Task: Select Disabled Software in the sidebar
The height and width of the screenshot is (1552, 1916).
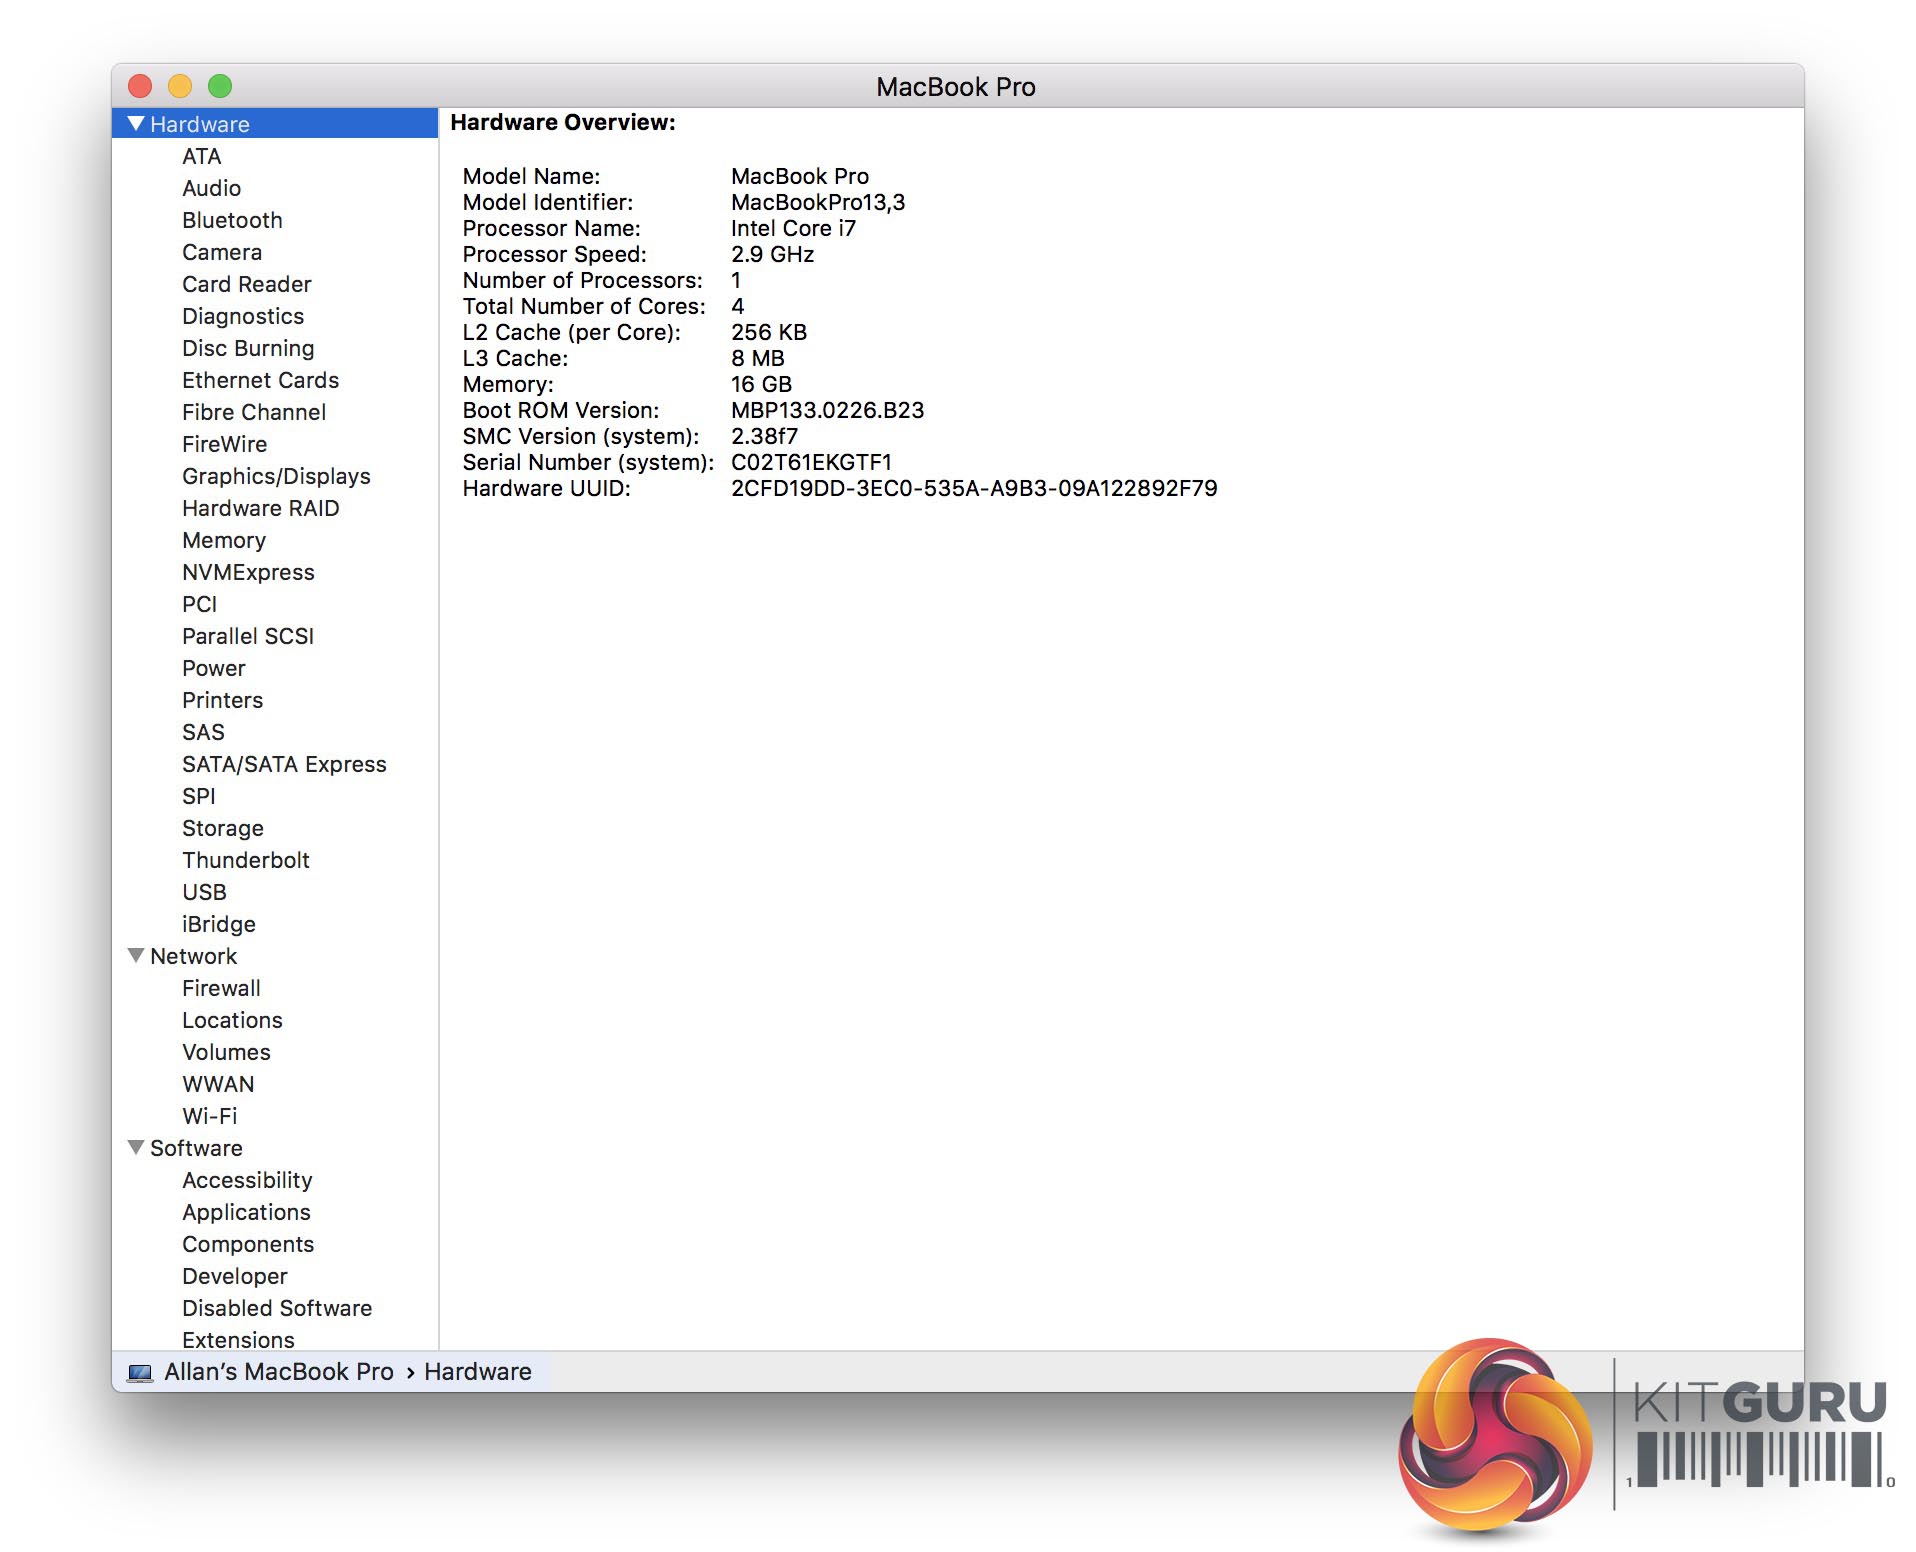Action: 277,1308
